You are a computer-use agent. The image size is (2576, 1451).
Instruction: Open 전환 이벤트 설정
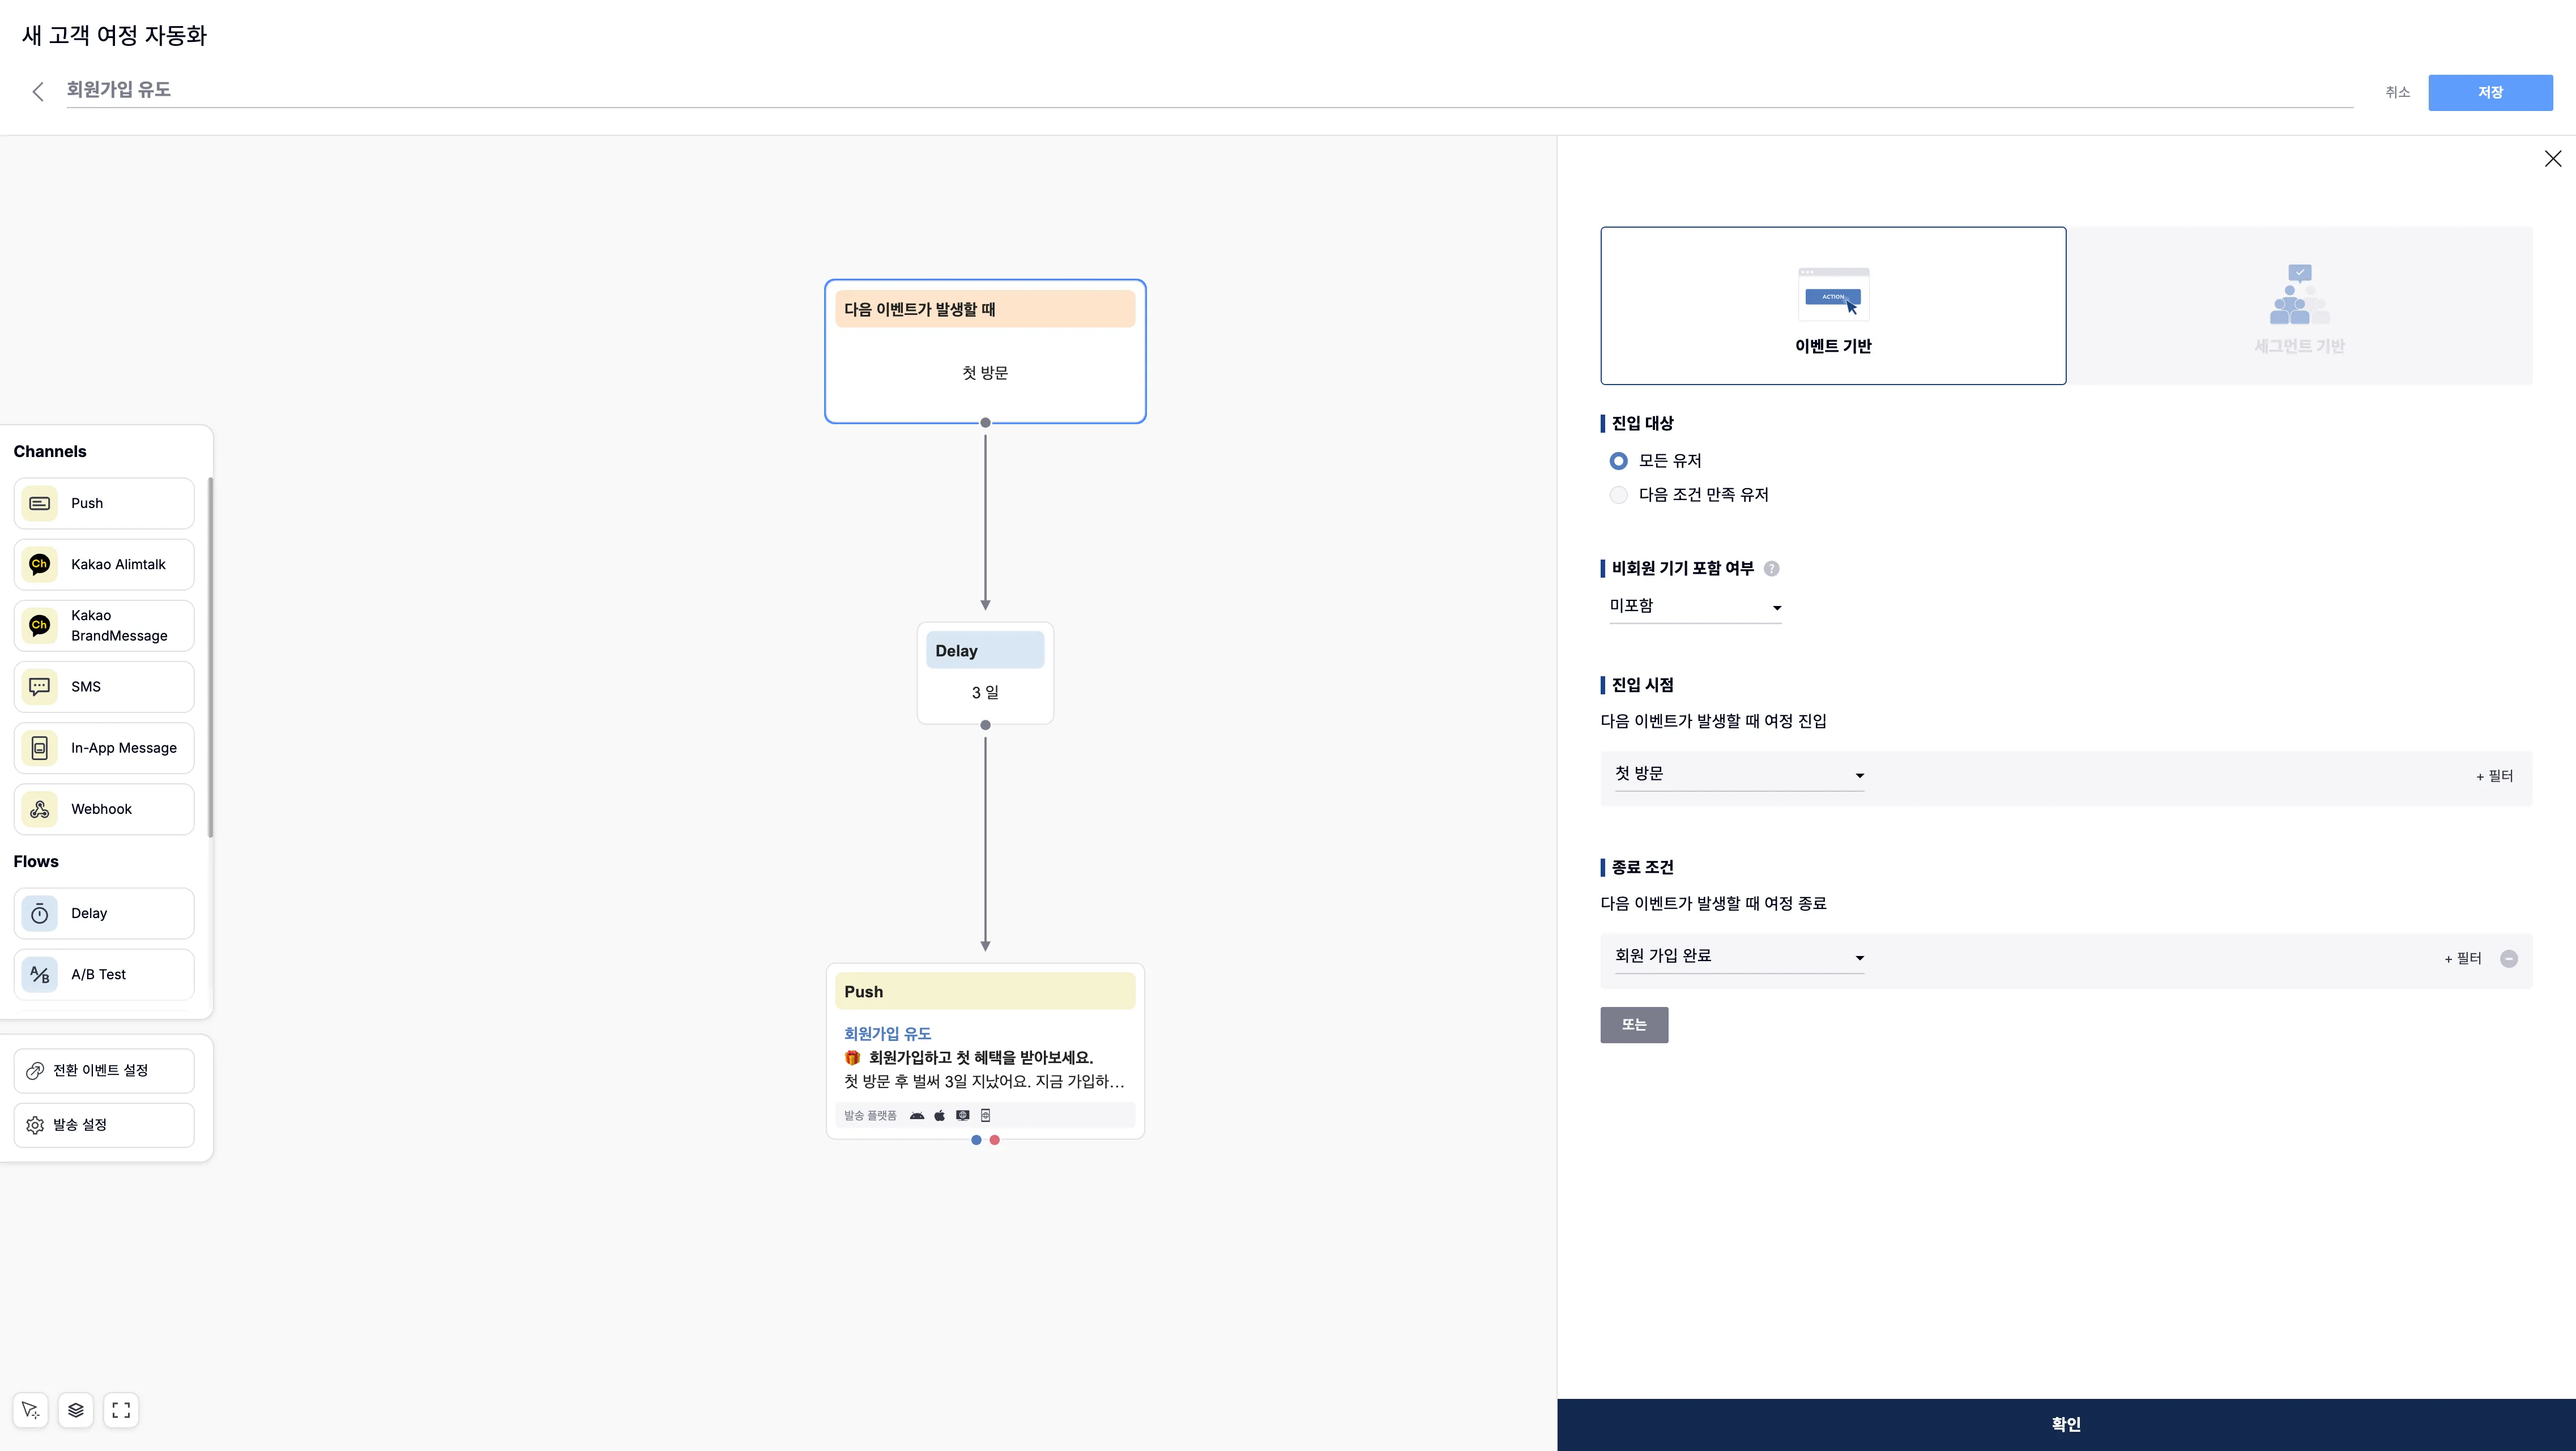point(104,1070)
